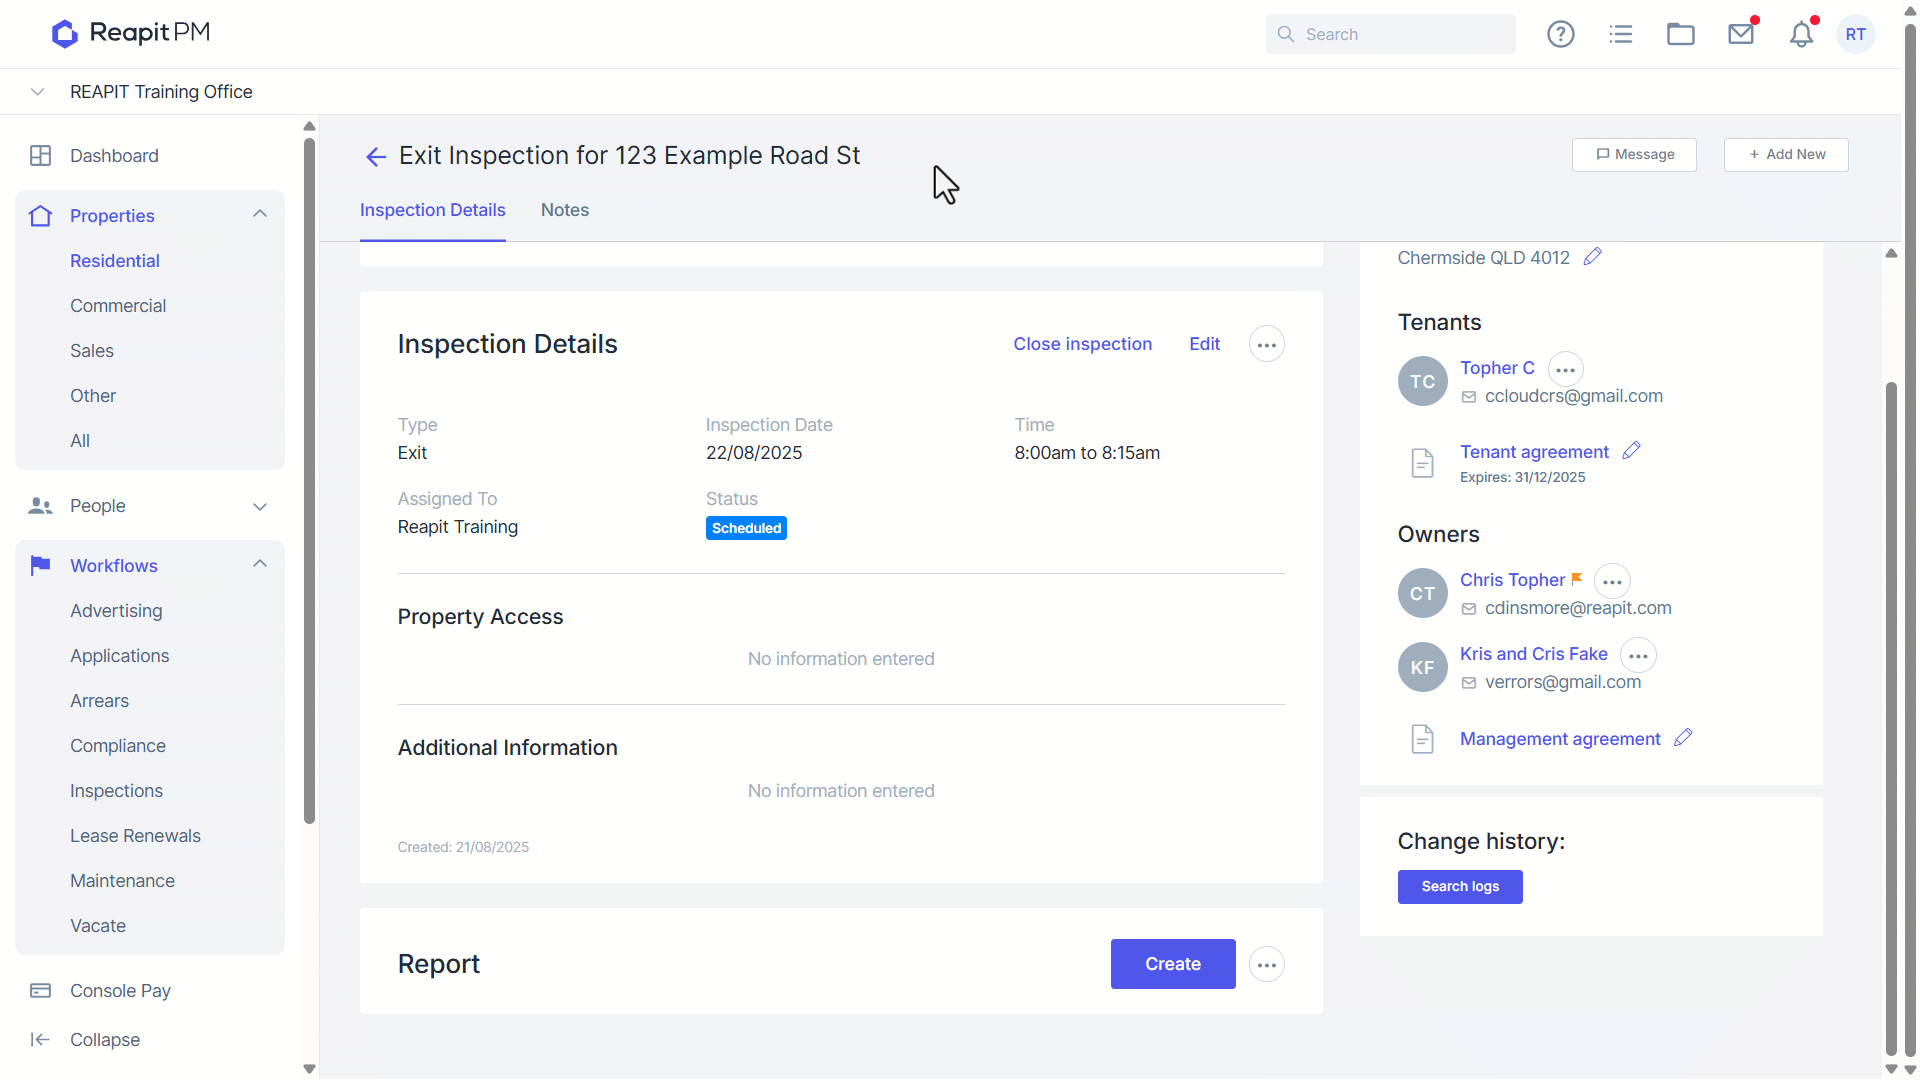Click the Search logs button
1920x1080 pixels.
tap(1460, 887)
